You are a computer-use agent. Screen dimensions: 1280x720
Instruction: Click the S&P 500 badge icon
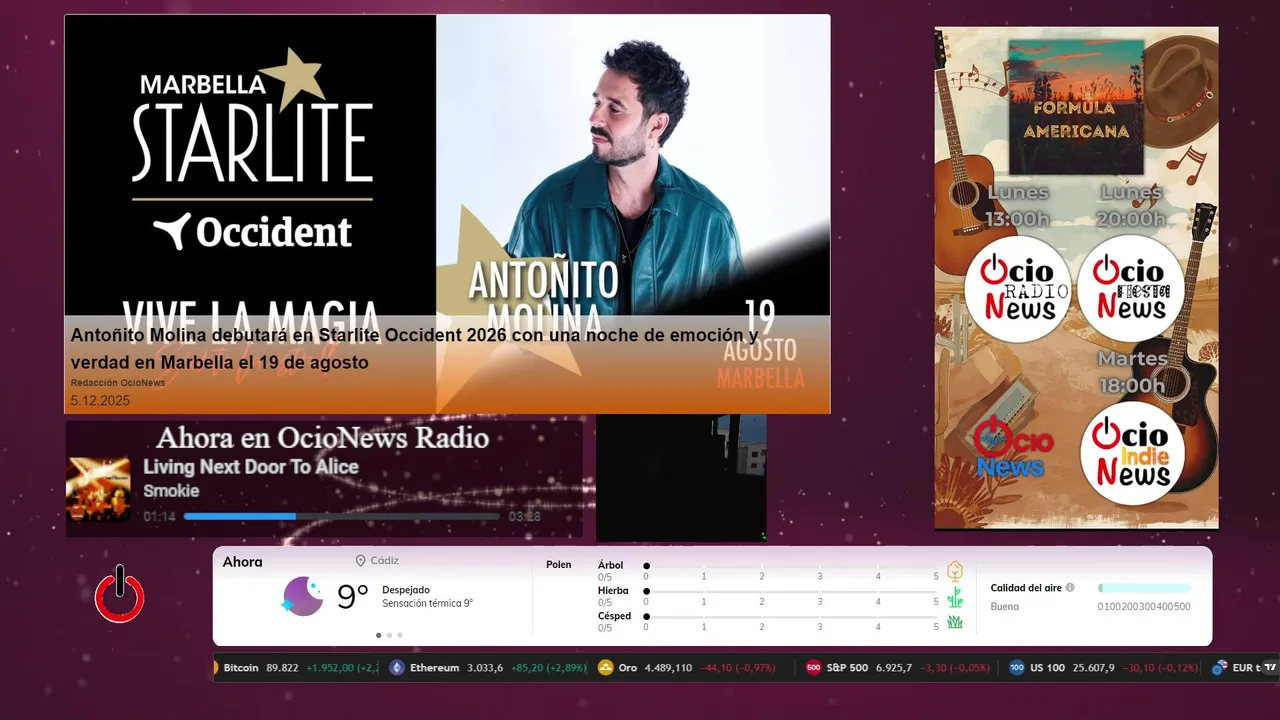813,667
